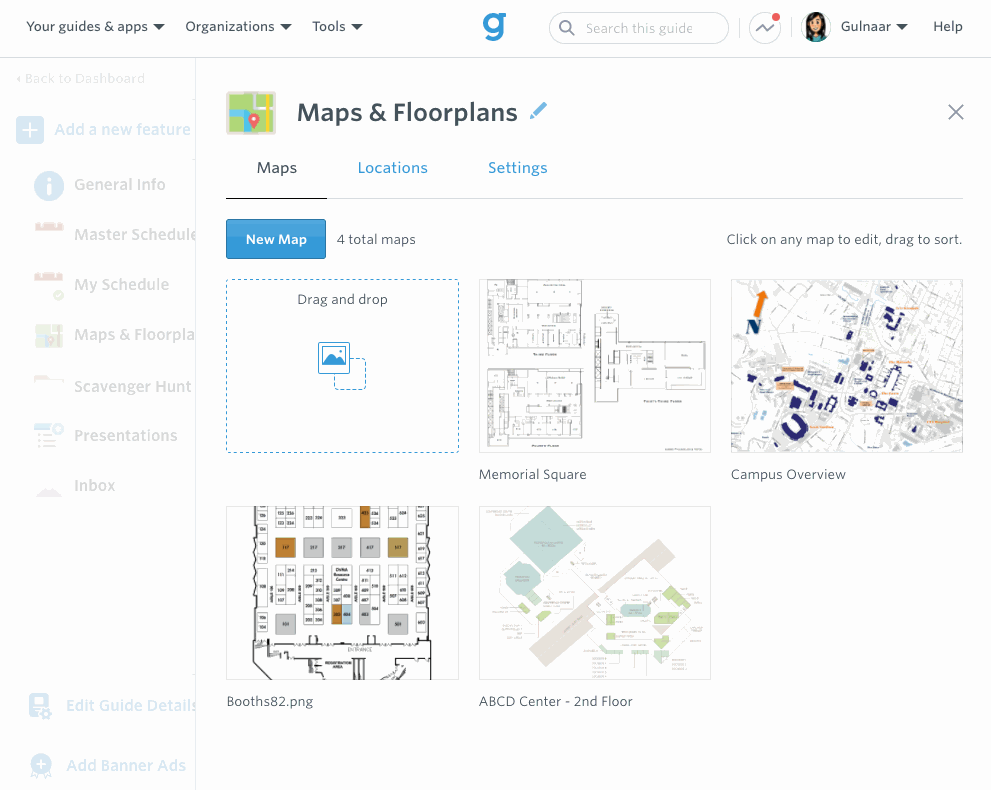Click the Drag and drop upload area
991x790 pixels.
click(x=343, y=366)
